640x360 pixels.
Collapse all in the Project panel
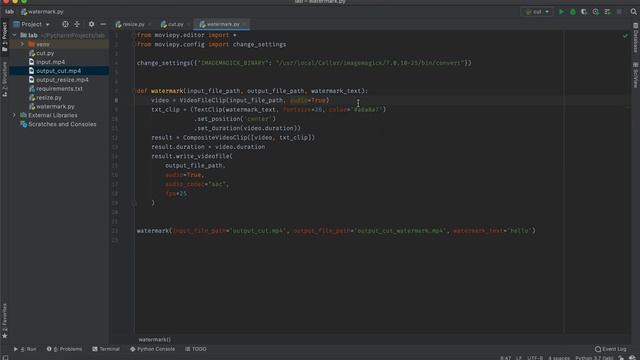coord(77,24)
